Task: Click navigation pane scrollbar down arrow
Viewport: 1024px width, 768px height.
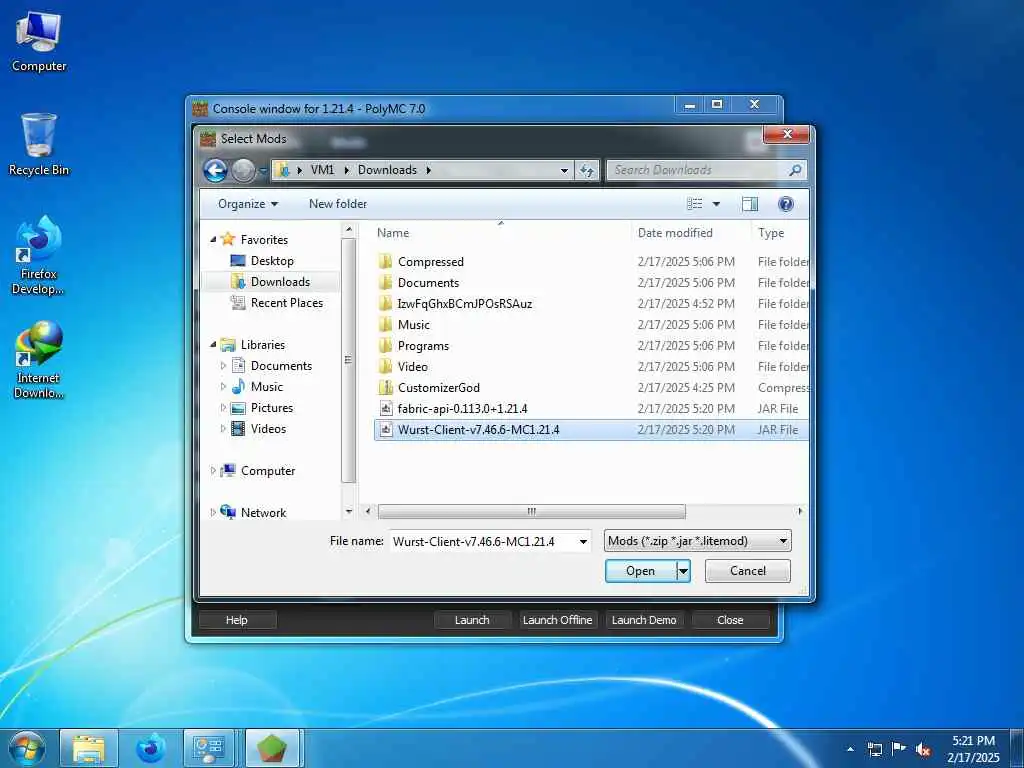Action: pyautogui.click(x=349, y=512)
